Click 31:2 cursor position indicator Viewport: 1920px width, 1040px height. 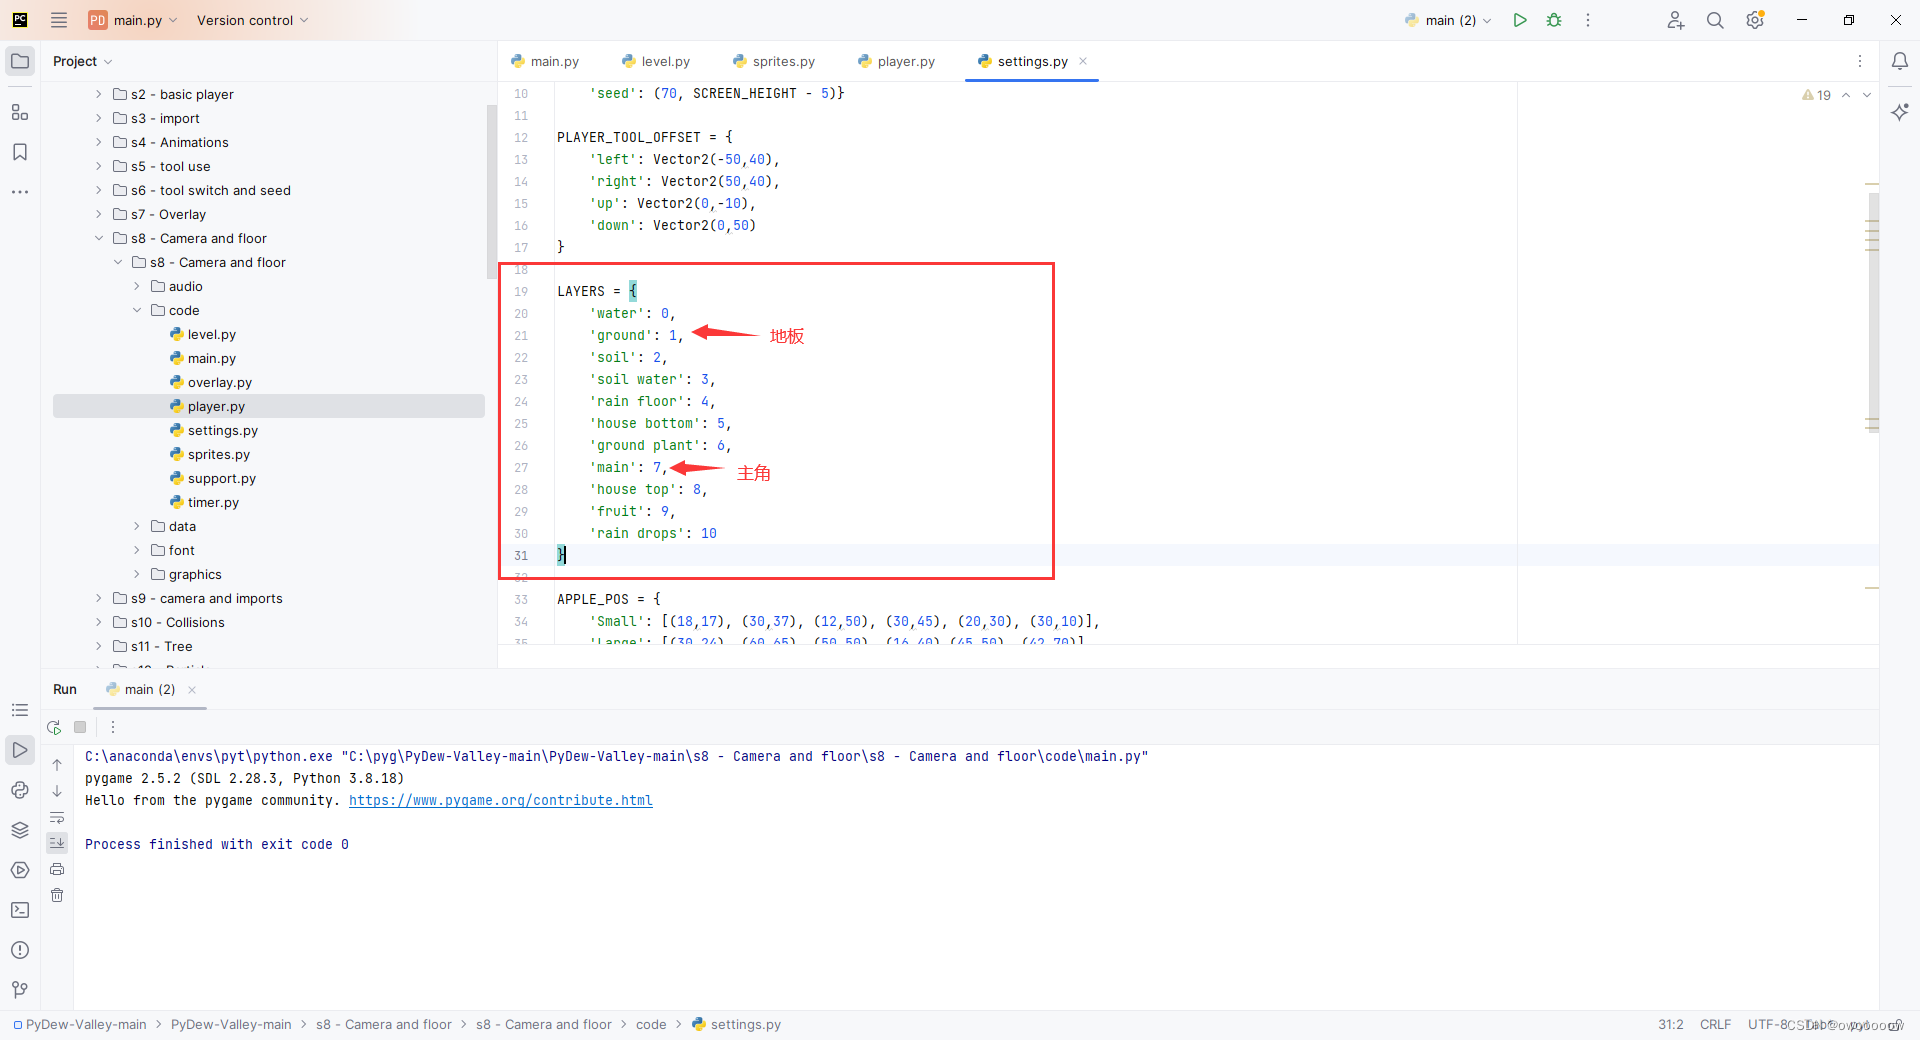[x=1671, y=1025]
